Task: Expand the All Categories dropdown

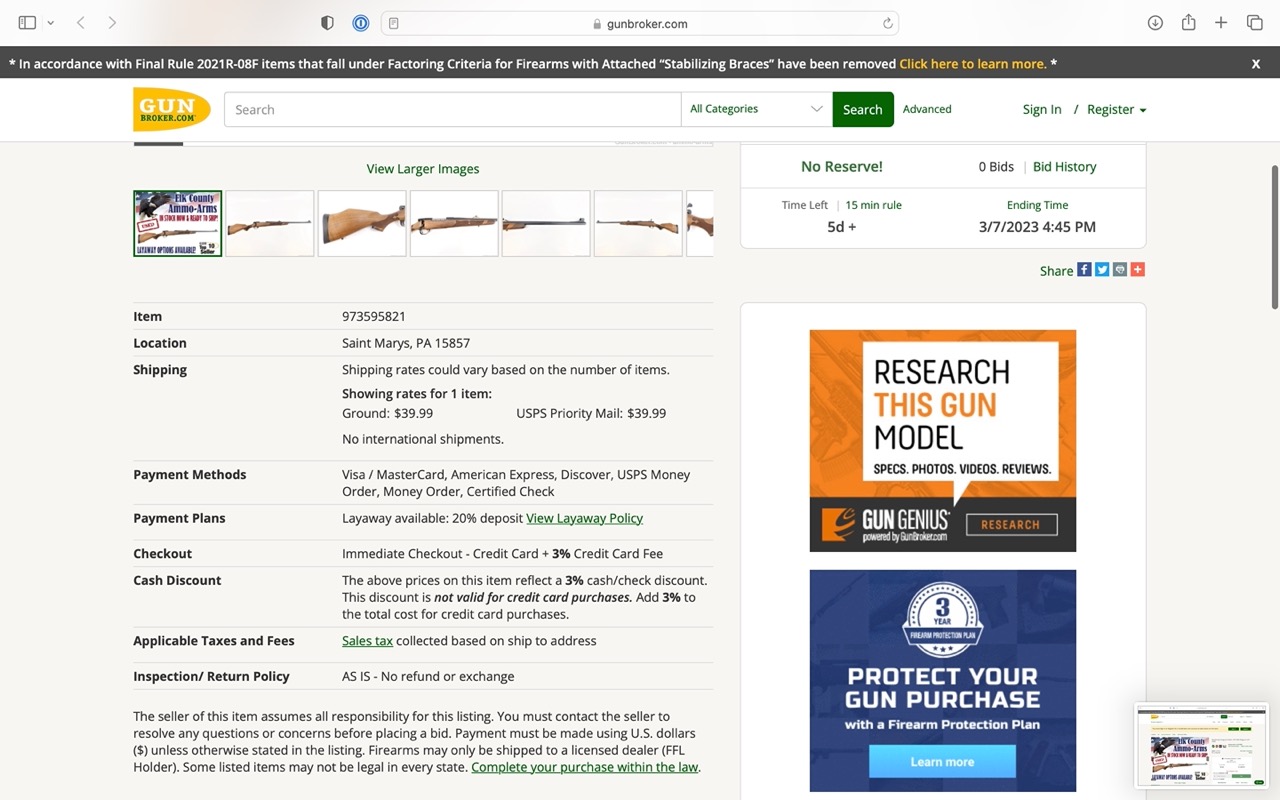Action: 756,109
